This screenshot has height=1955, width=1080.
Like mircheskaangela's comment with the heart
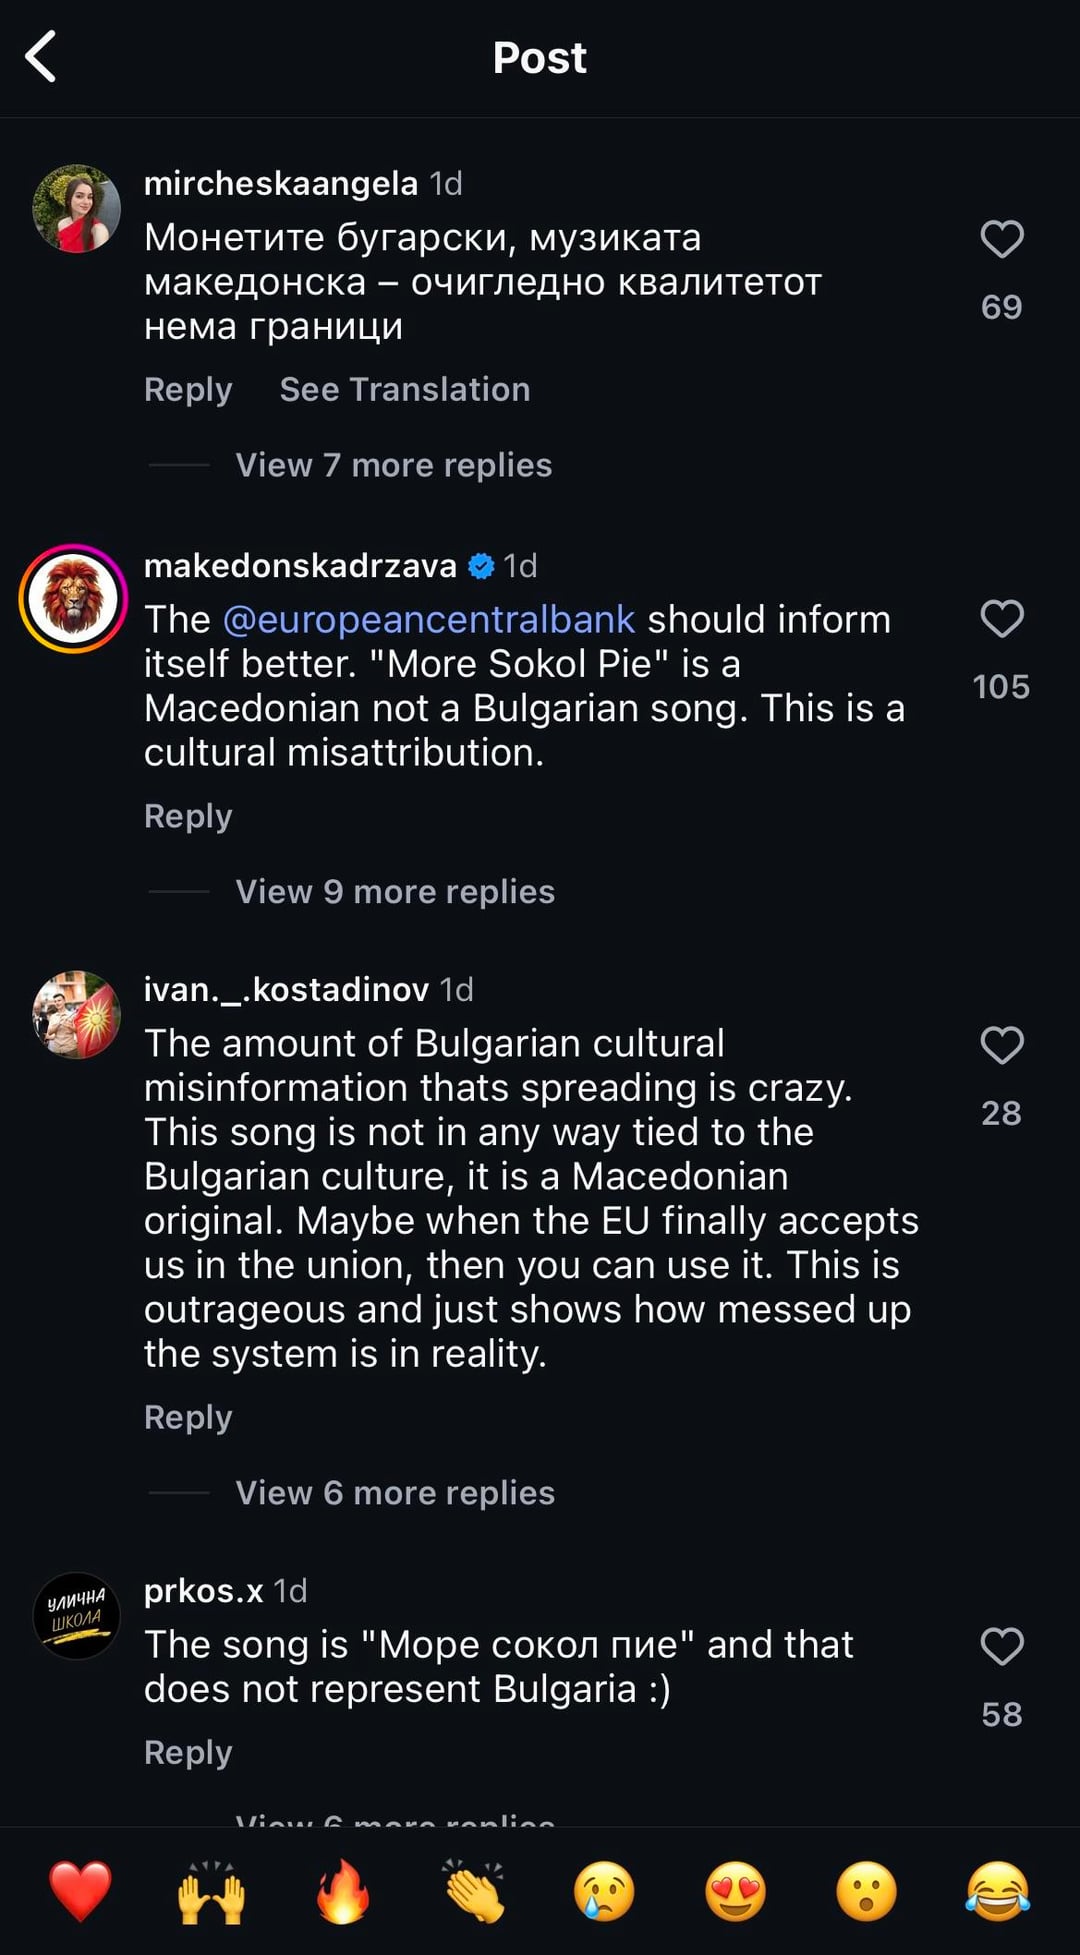[x=1001, y=240]
